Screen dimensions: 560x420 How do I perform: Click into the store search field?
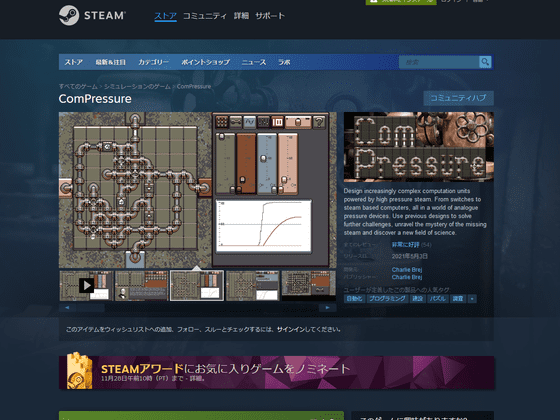pyautogui.click(x=439, y=62)
